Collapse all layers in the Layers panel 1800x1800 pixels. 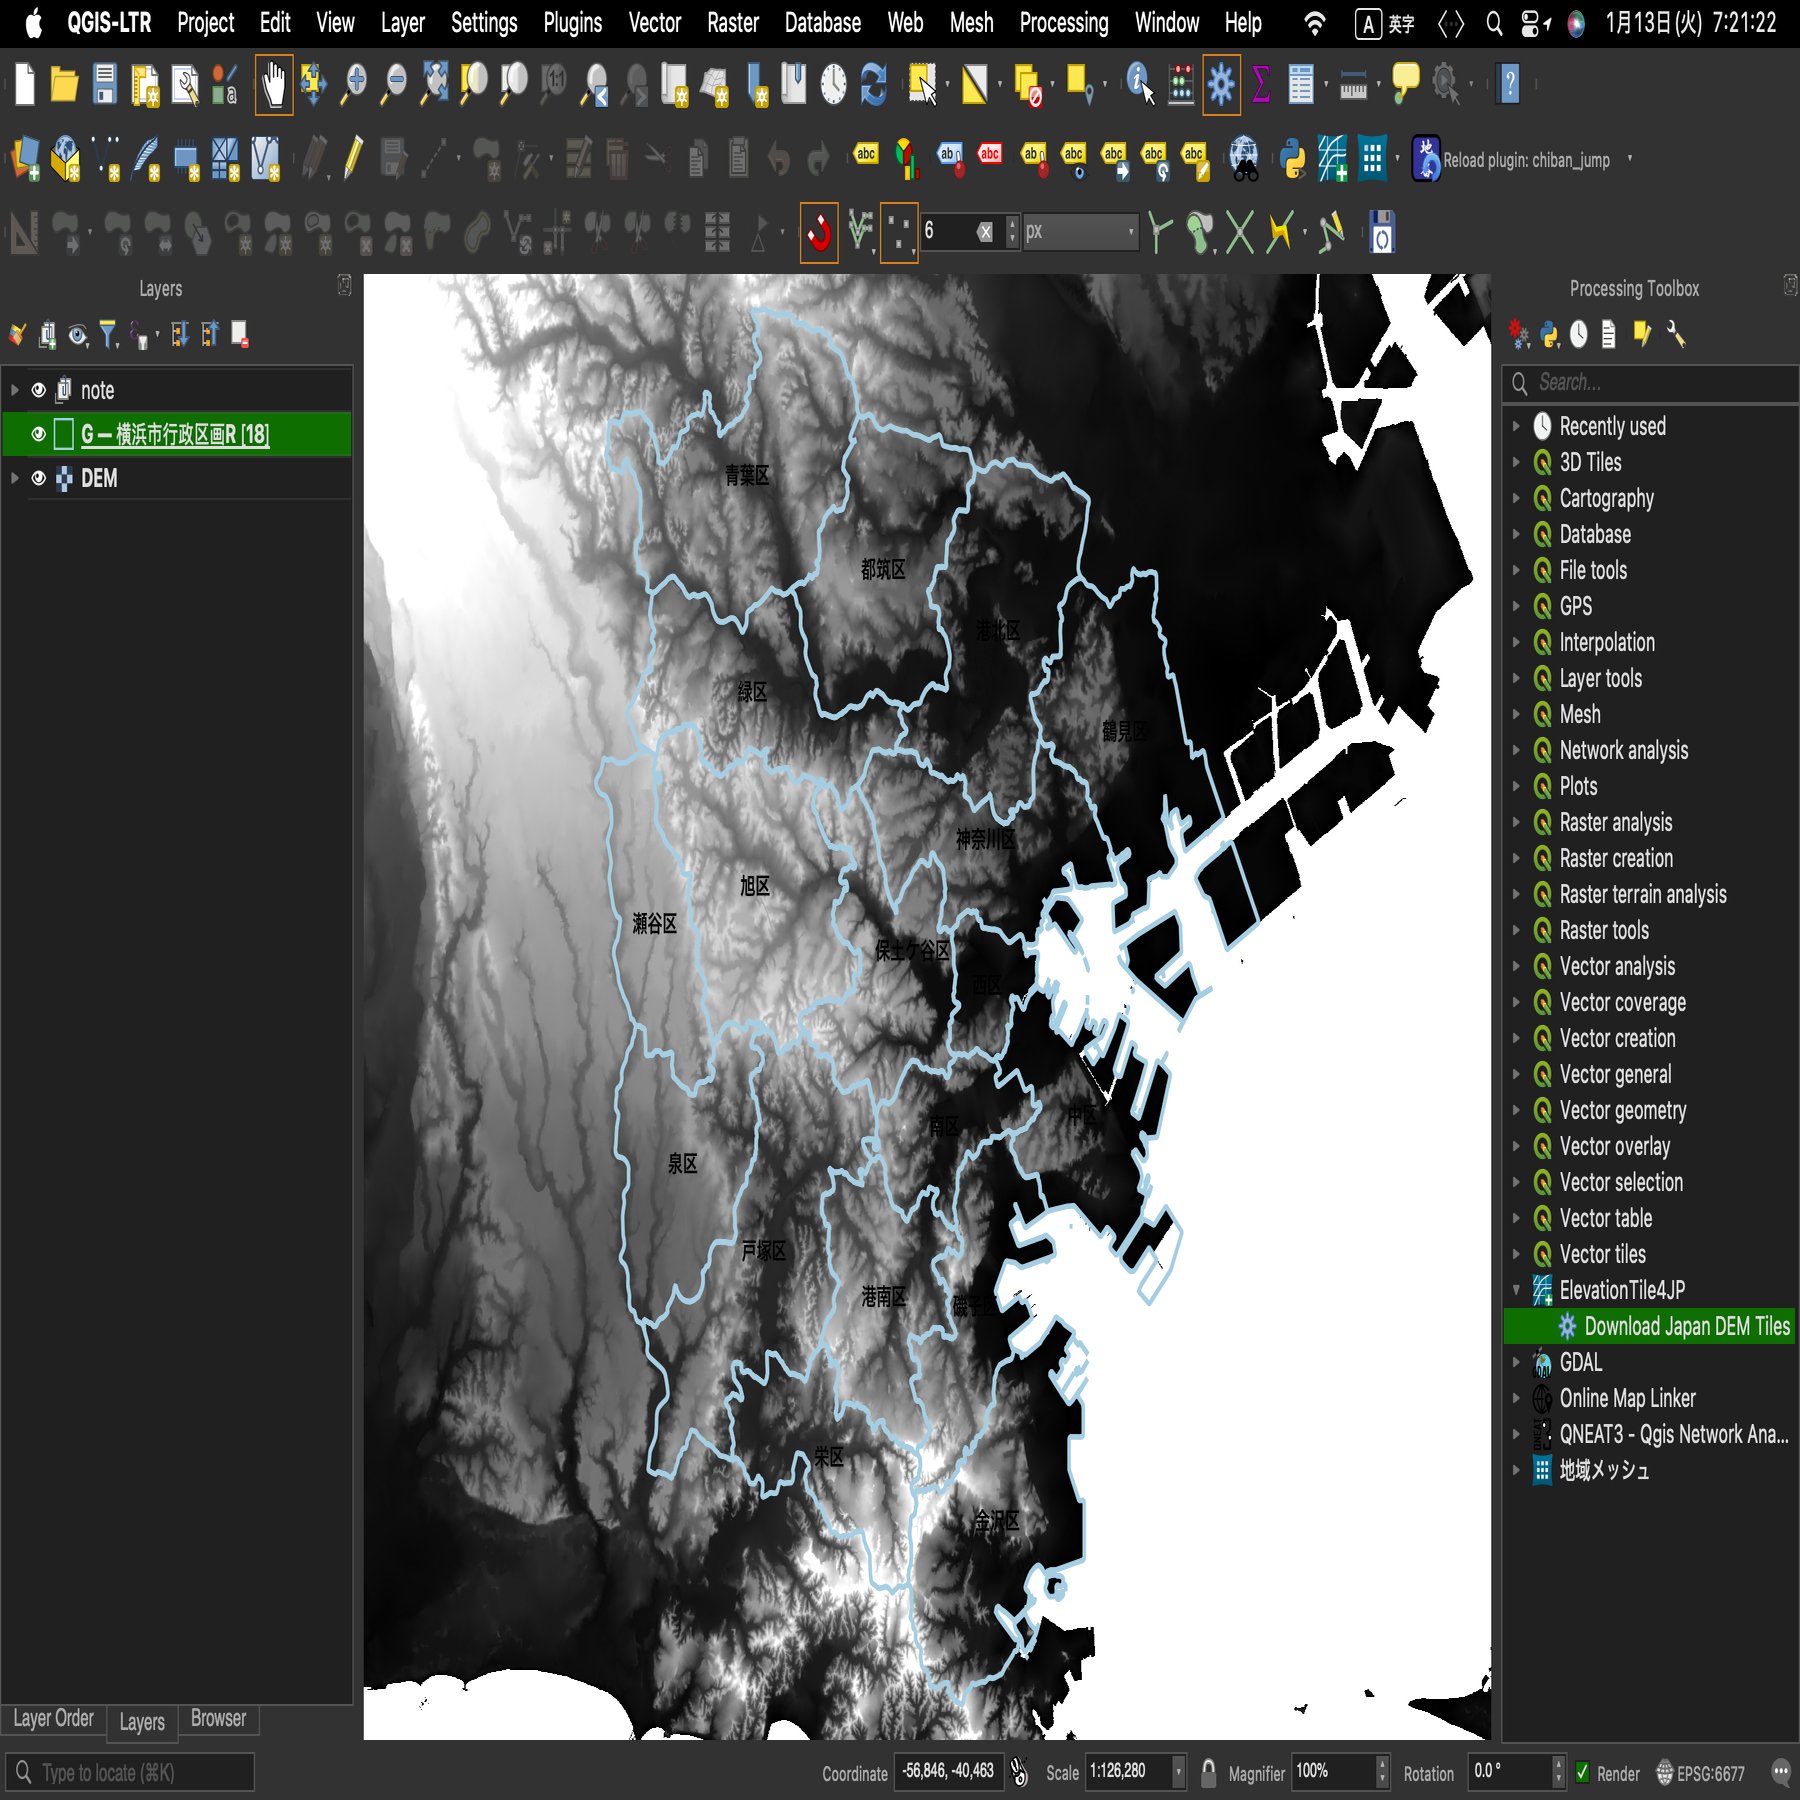click(x=209, y=334)
